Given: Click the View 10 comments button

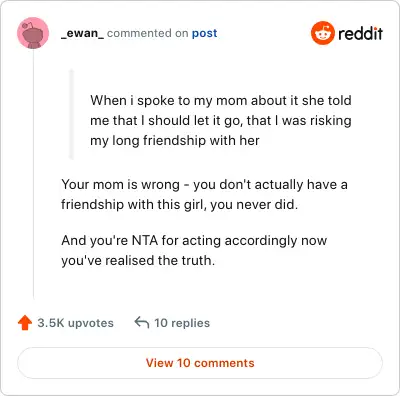Looking at the screenshot, I should coord(200,363).
